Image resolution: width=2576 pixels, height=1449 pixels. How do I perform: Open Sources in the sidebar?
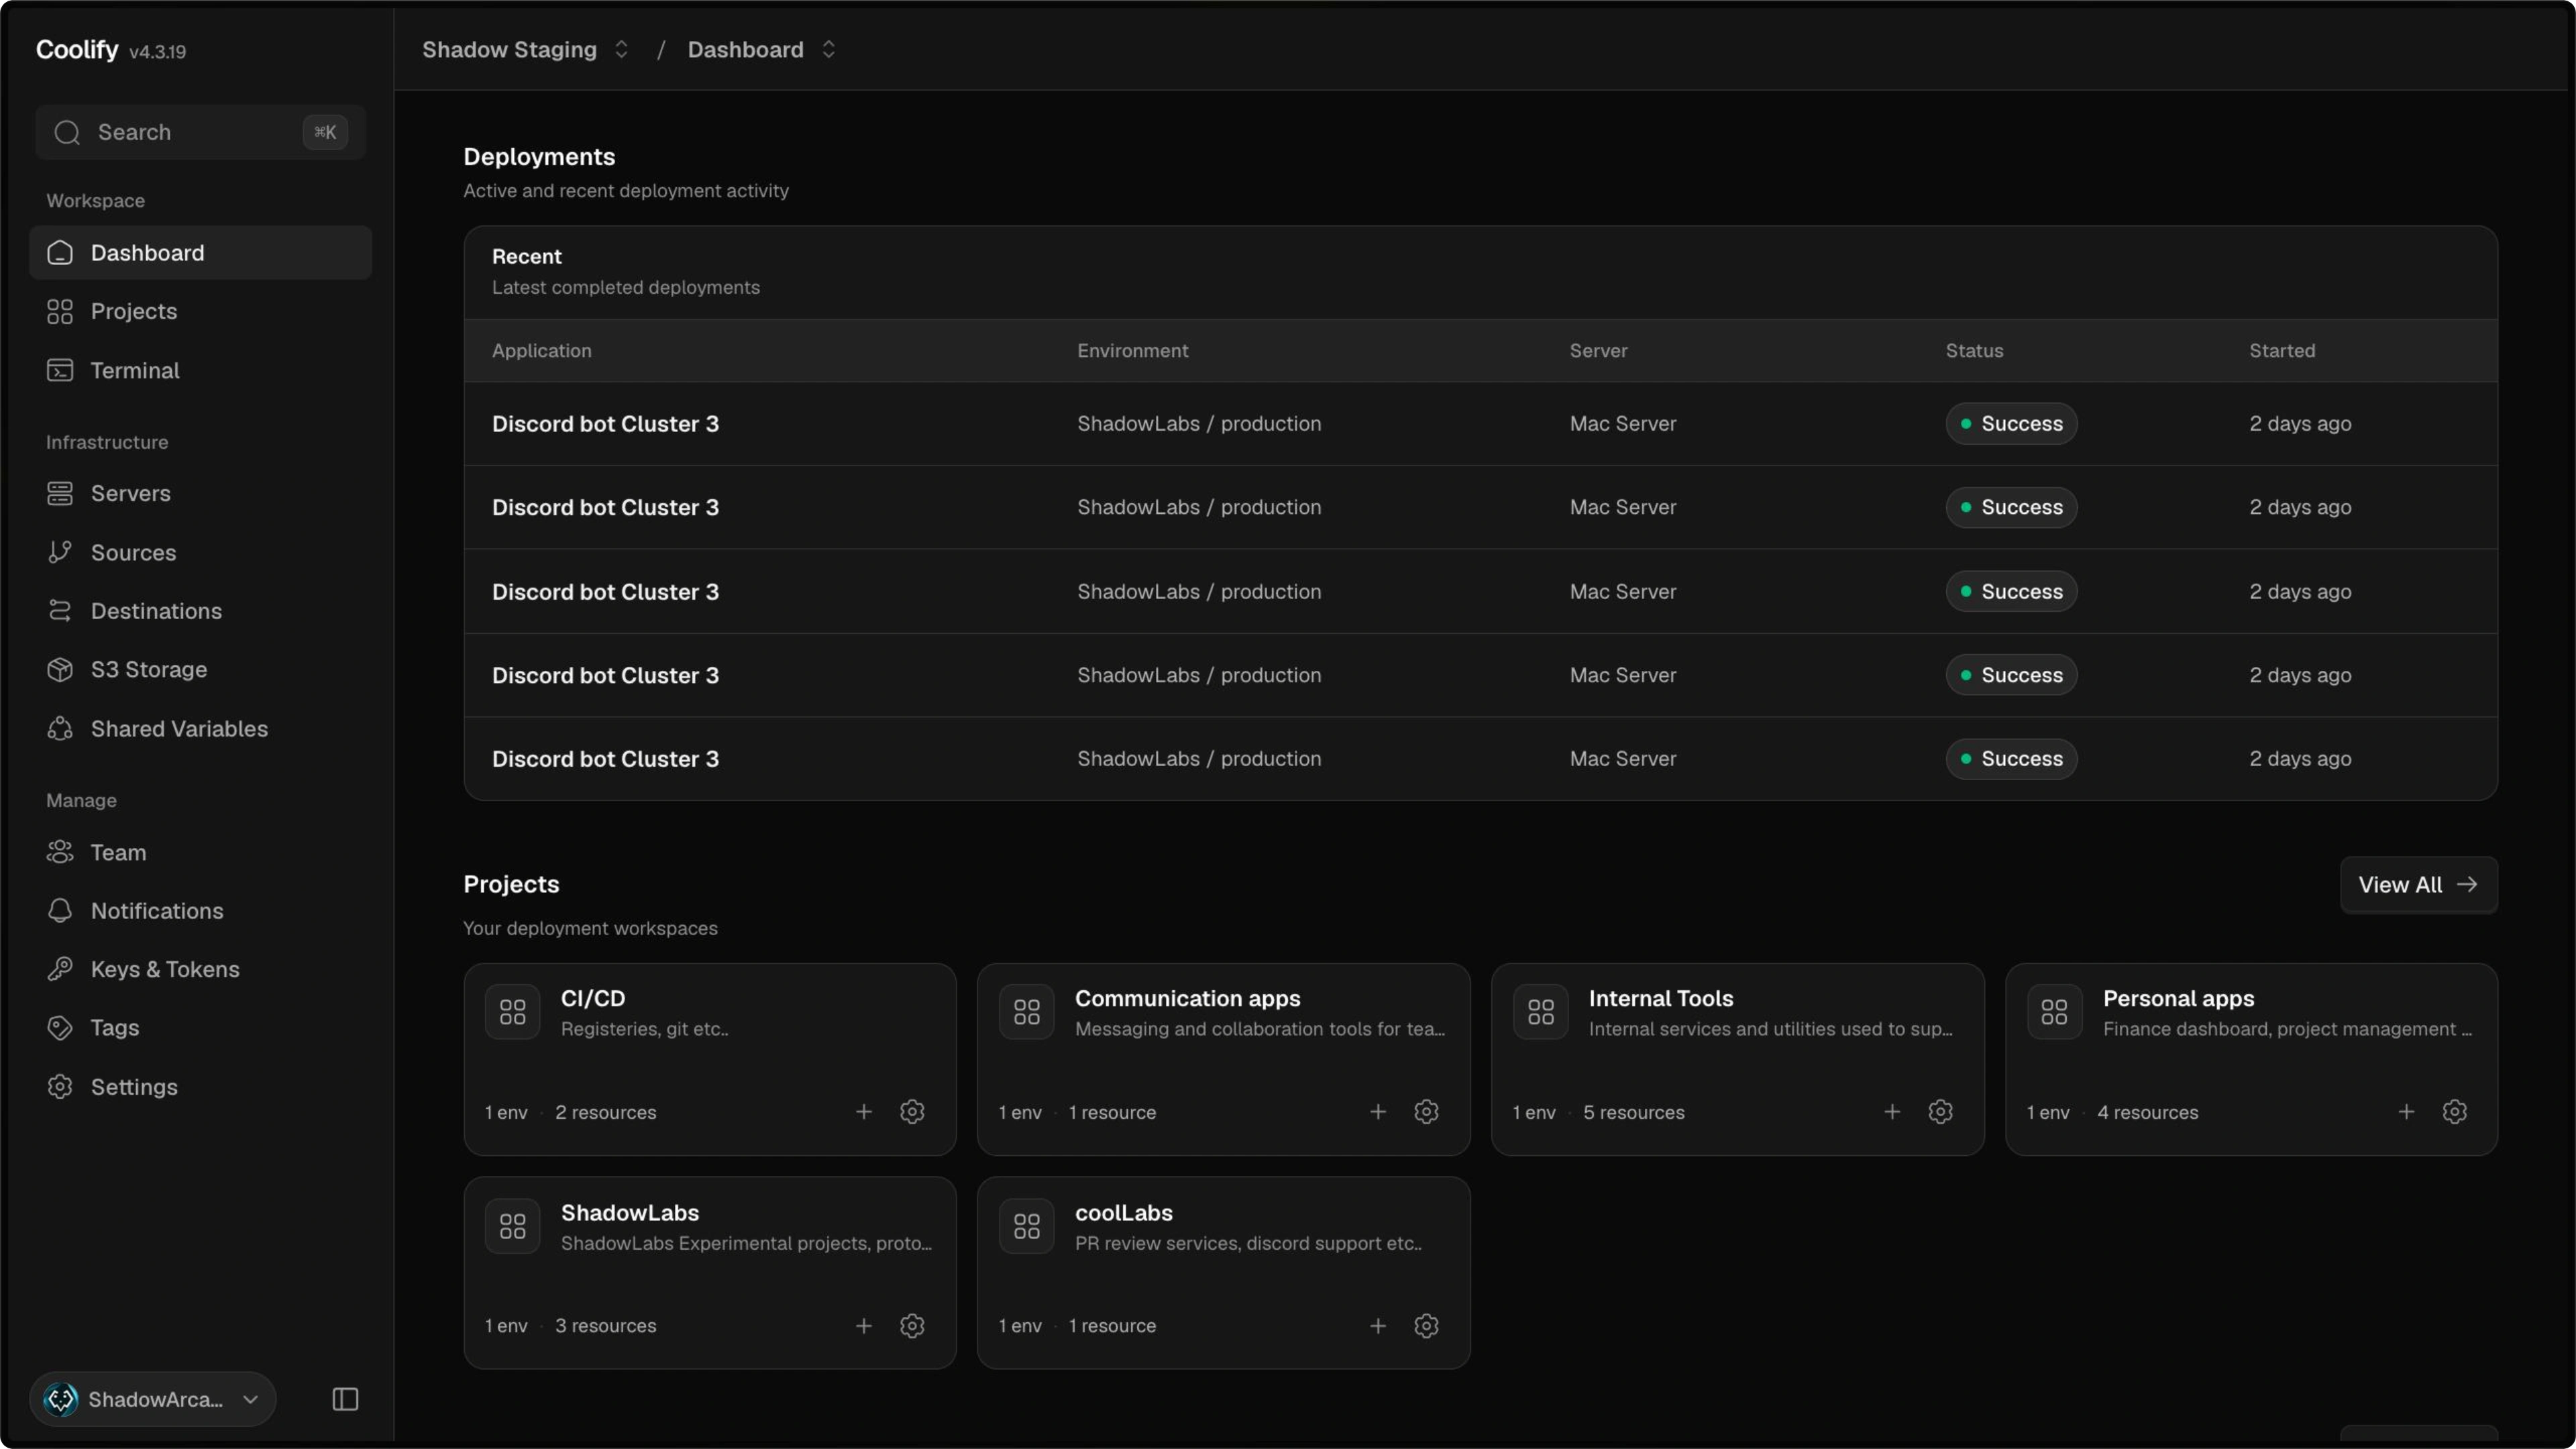click(x=200, y=552)
